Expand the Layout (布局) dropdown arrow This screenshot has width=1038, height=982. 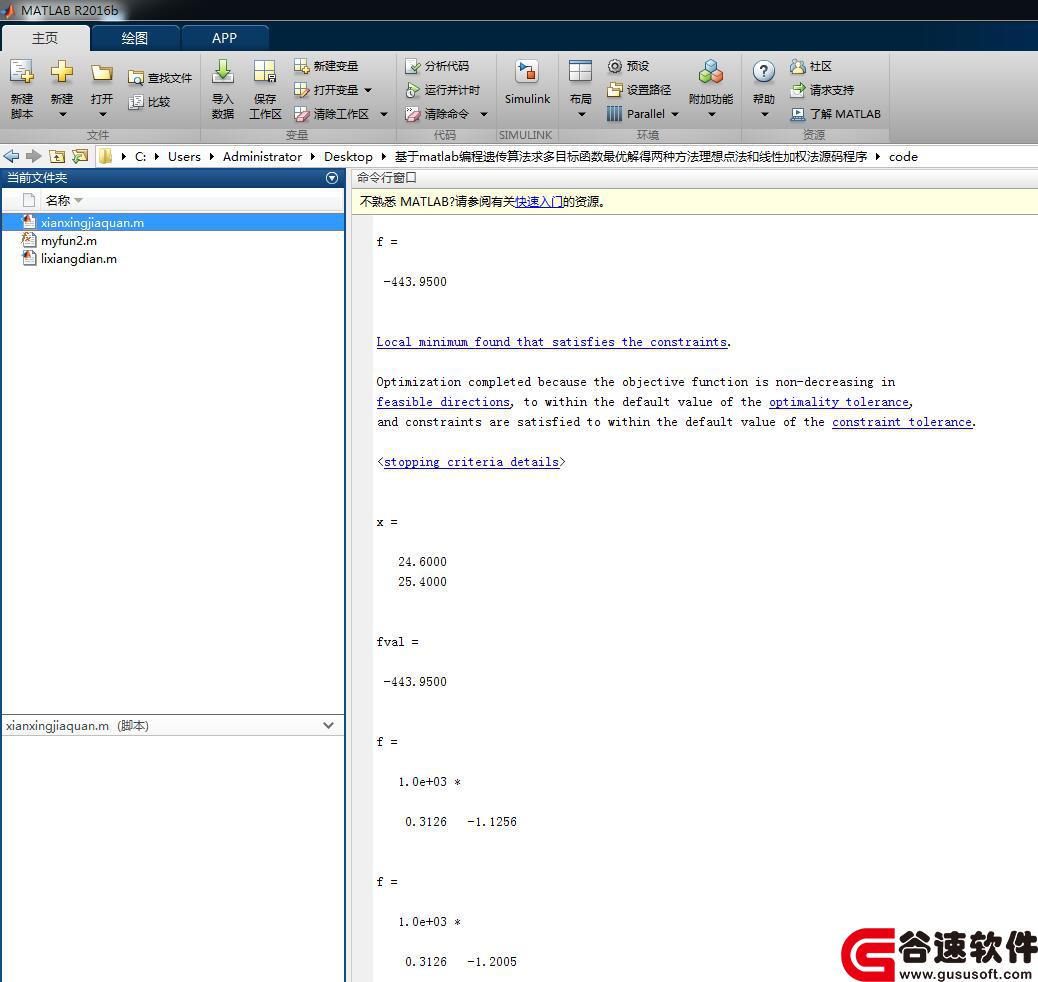click(581, 115)
